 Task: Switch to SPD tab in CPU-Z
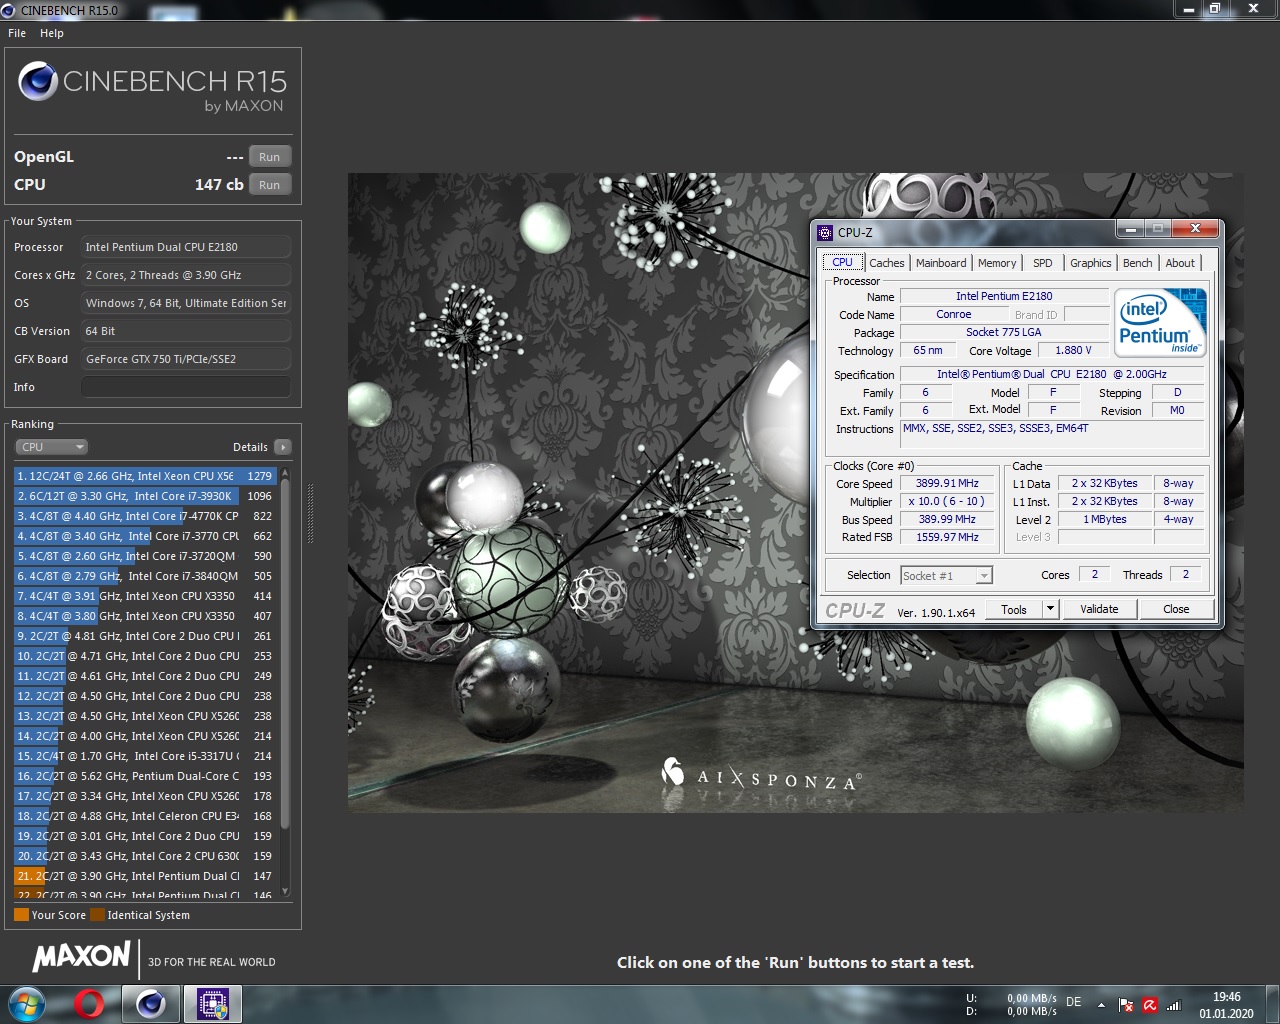coord(1043,263)
